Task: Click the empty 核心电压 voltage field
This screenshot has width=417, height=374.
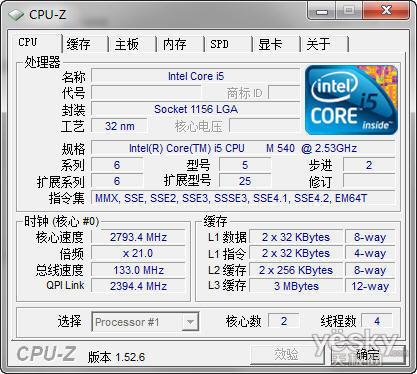Action: point(265,126)
